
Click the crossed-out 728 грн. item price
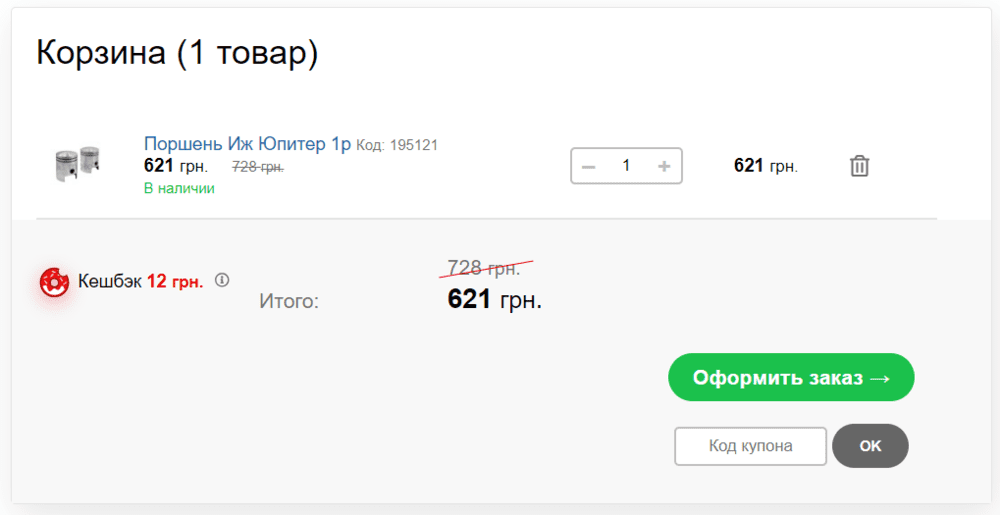pos(258,166)
